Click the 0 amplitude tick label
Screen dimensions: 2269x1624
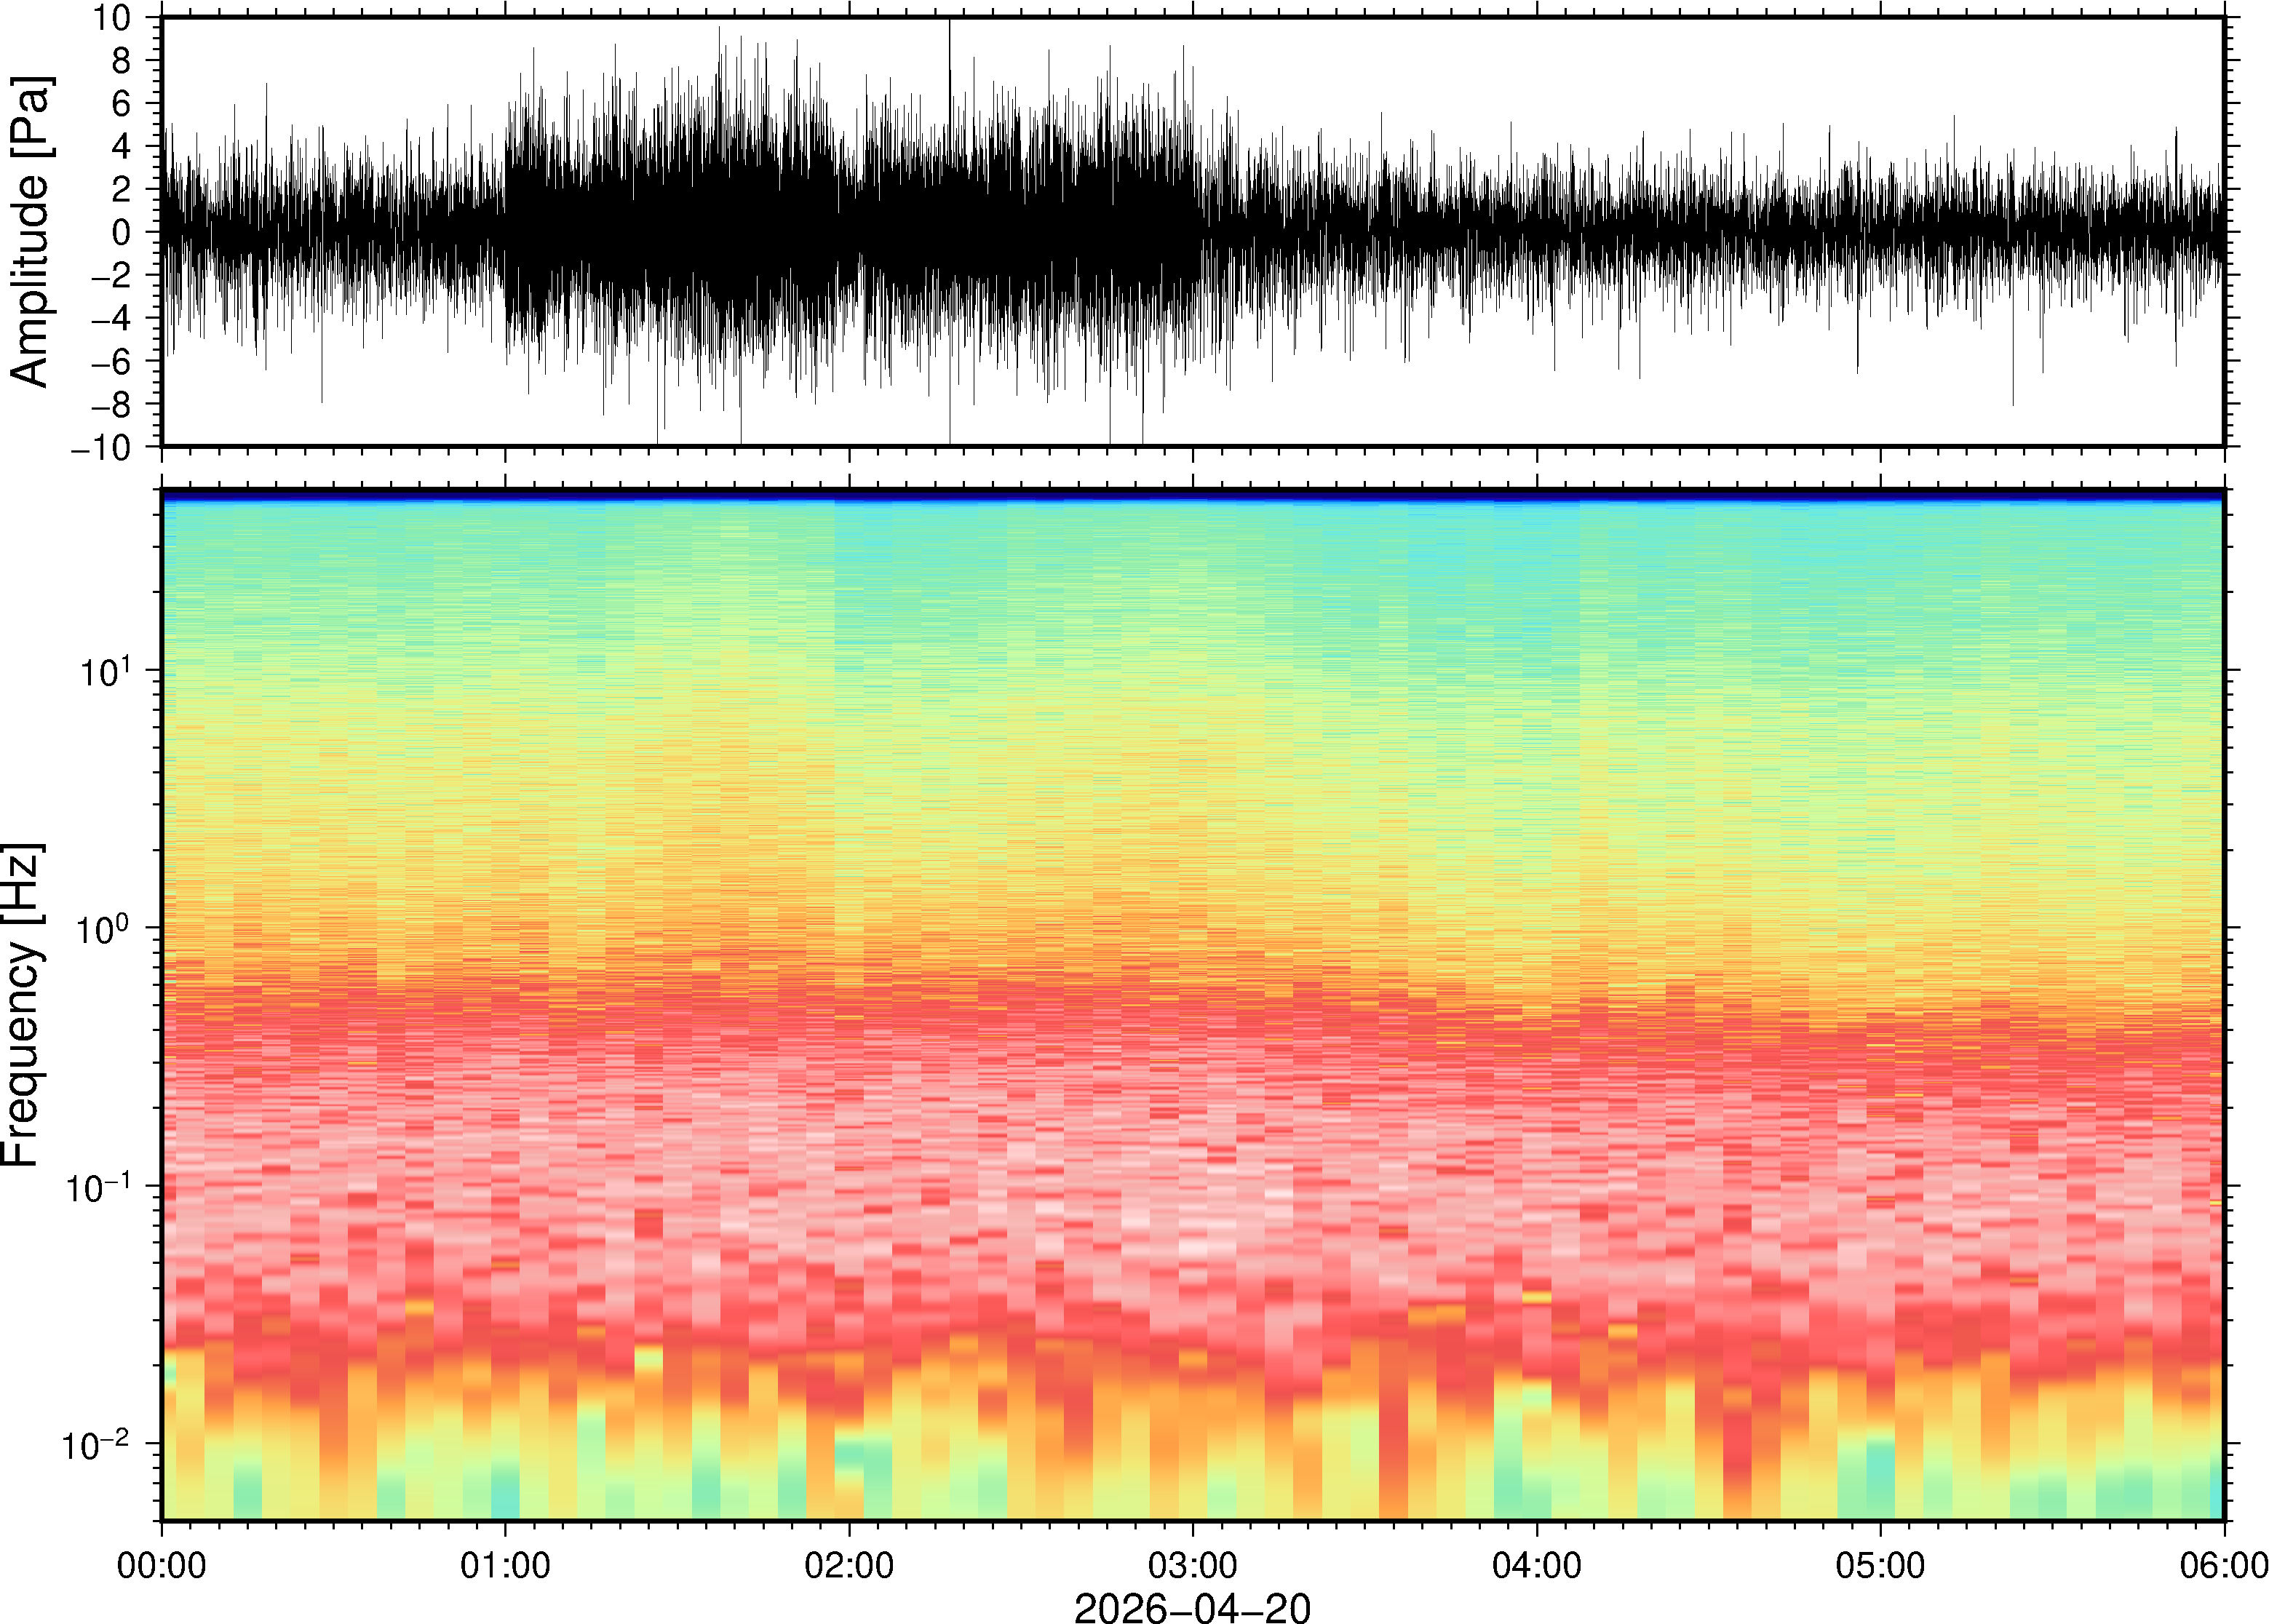pyautogui.click(x=121, y=232)
